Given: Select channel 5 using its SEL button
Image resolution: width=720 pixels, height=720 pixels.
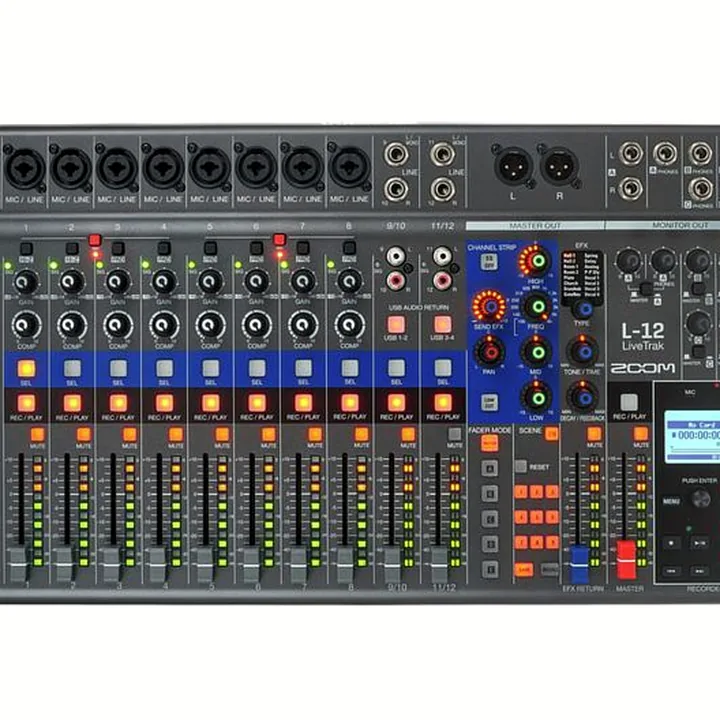Looking at the screenshot, I should tap(211, 368).
